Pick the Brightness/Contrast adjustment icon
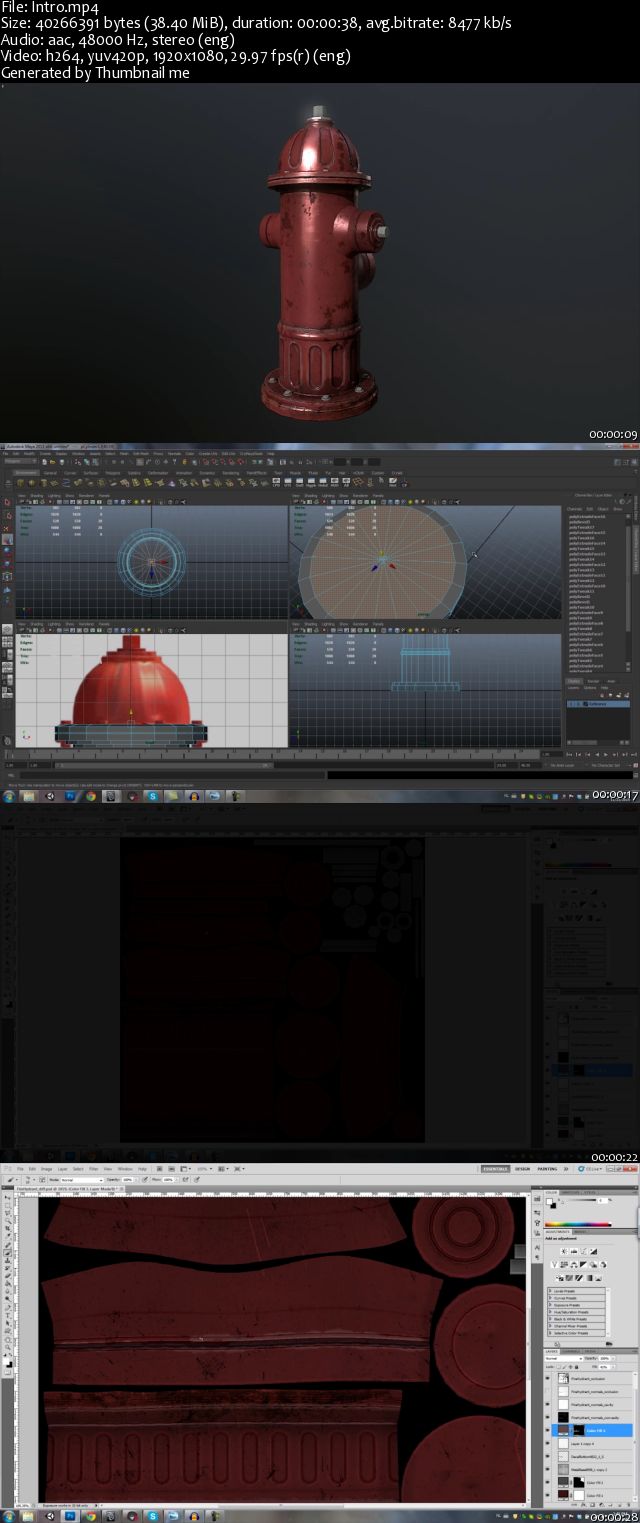The width and height of the screenshot is (640, 1523). click(x=564, y=1251)
